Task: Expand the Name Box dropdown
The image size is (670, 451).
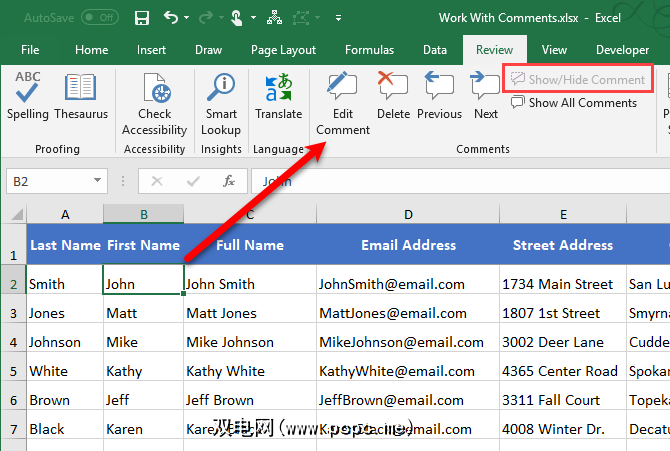Action: [x=97, y=181]
